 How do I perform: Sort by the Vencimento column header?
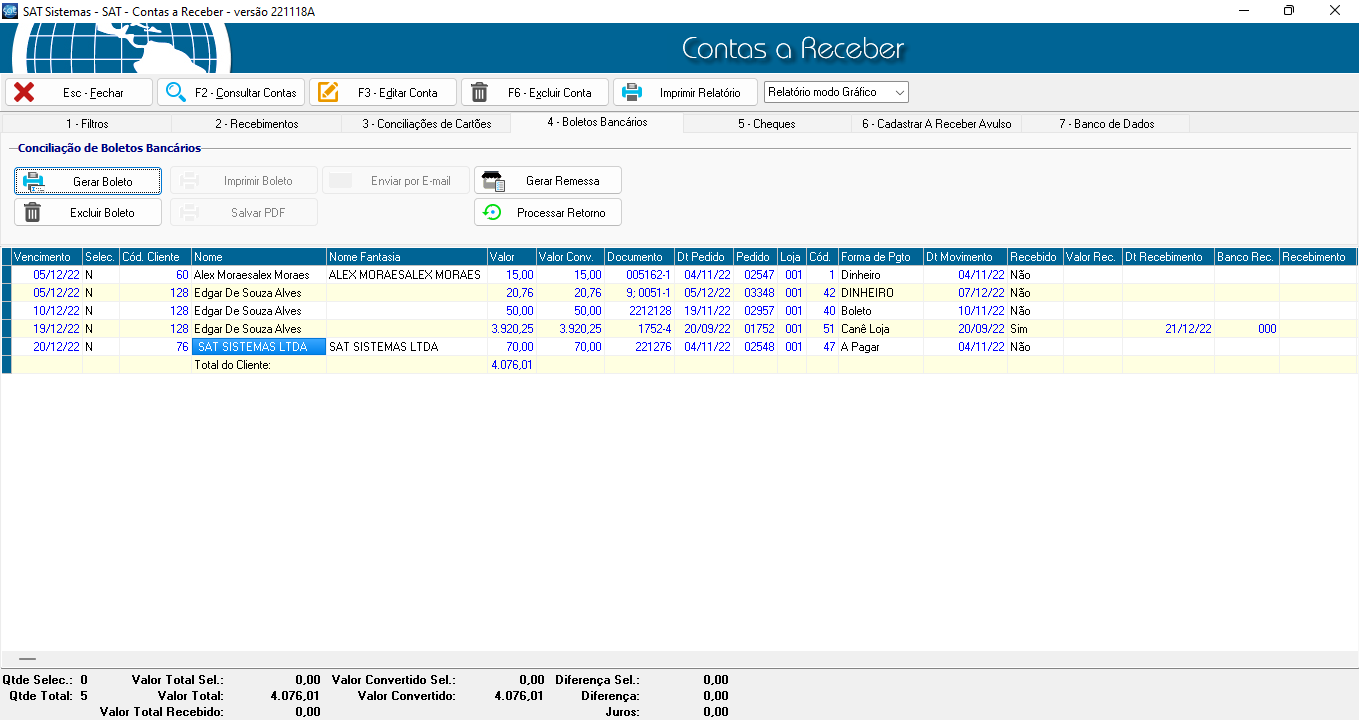tap(42, 257)
